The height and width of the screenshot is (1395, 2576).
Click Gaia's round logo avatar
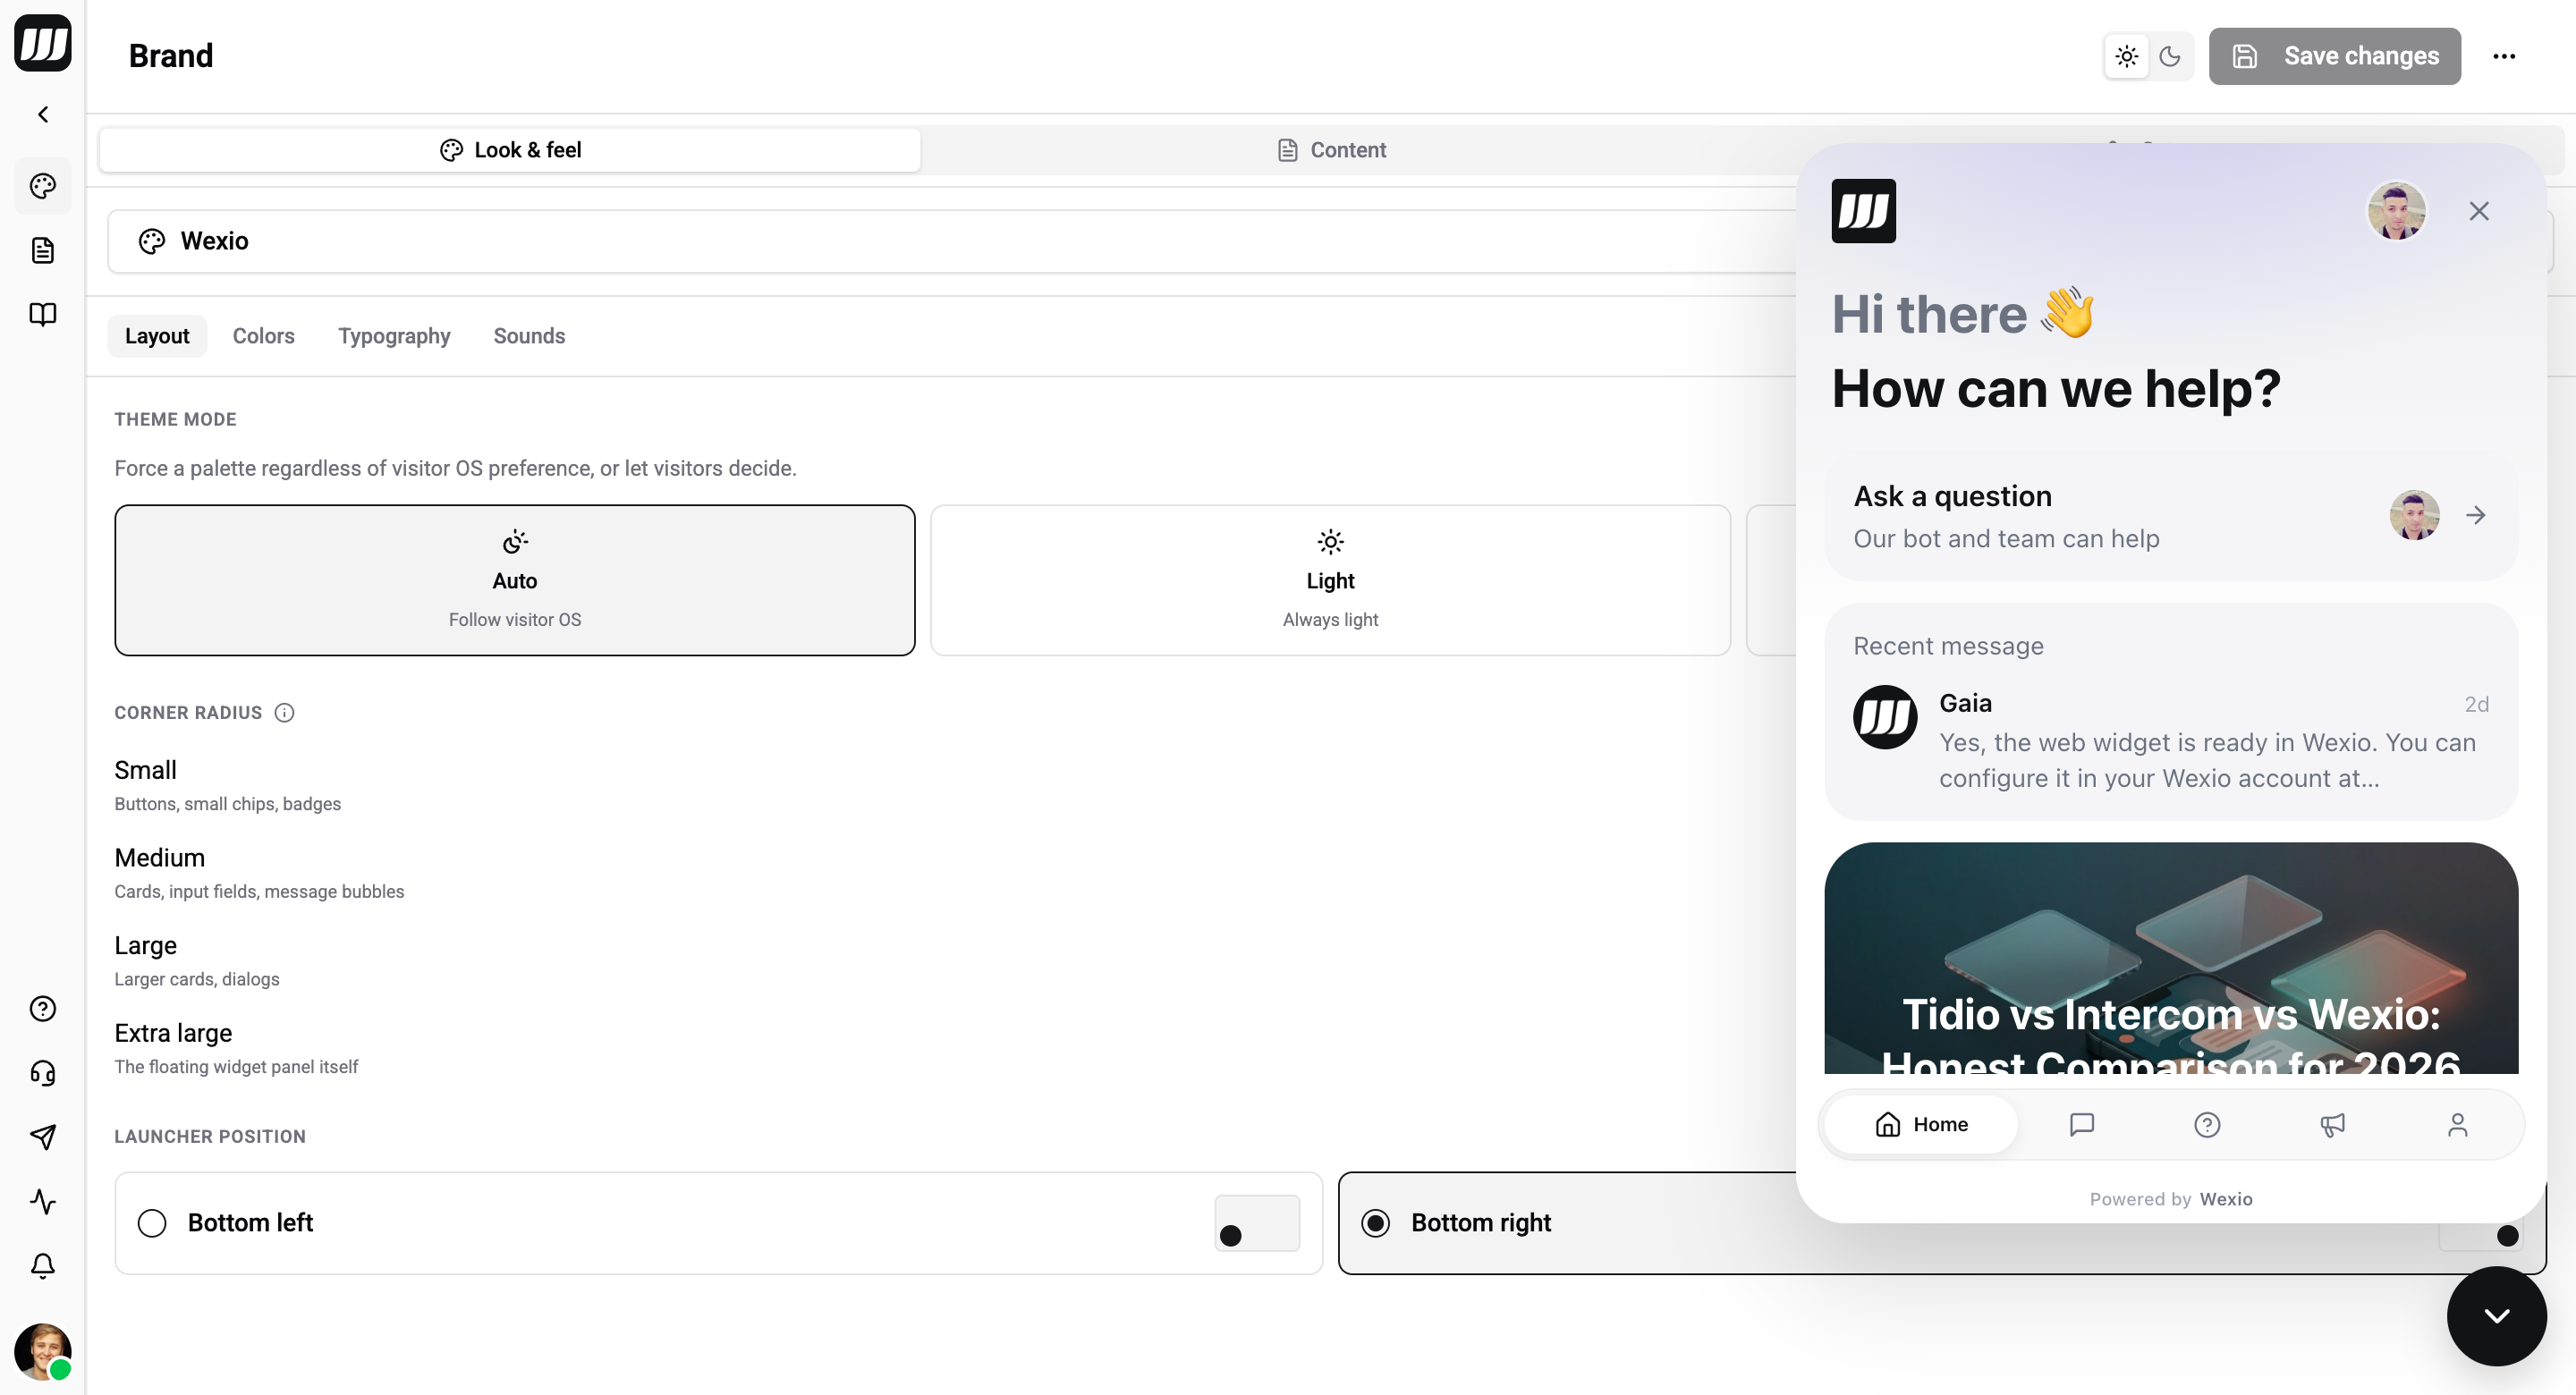click(1885, 717)
